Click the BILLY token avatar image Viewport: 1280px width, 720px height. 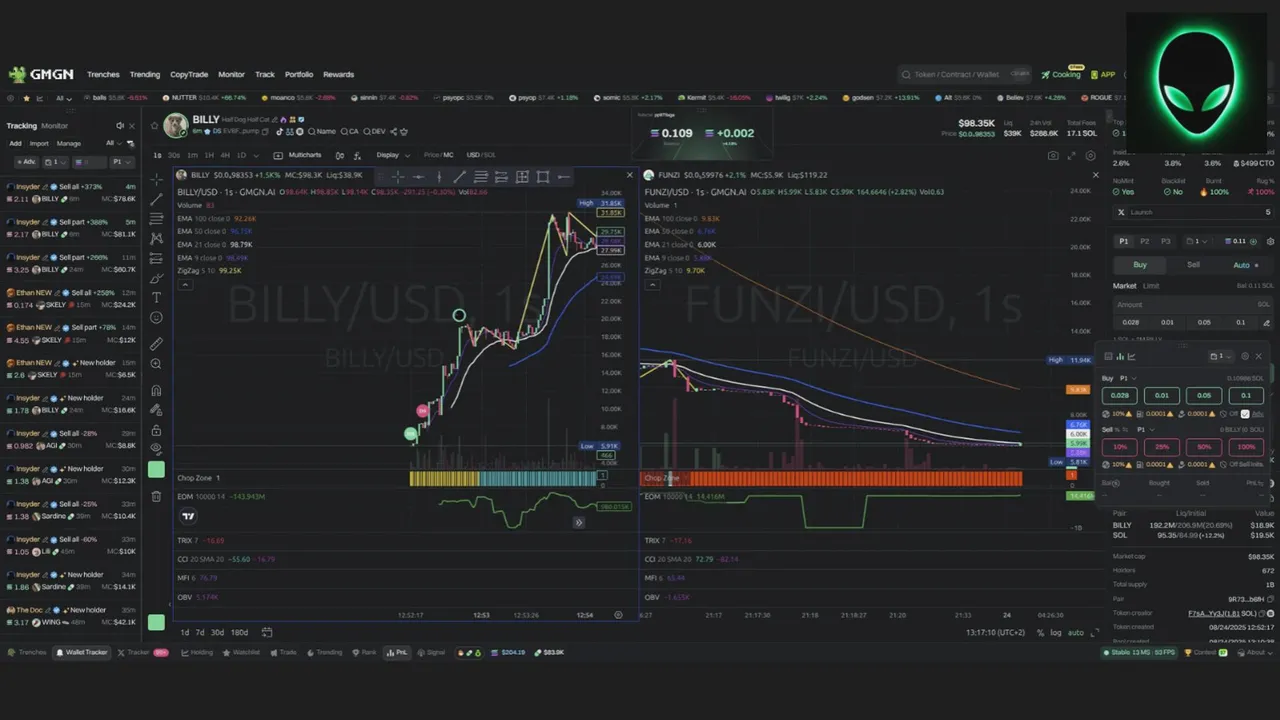[176, 125]
